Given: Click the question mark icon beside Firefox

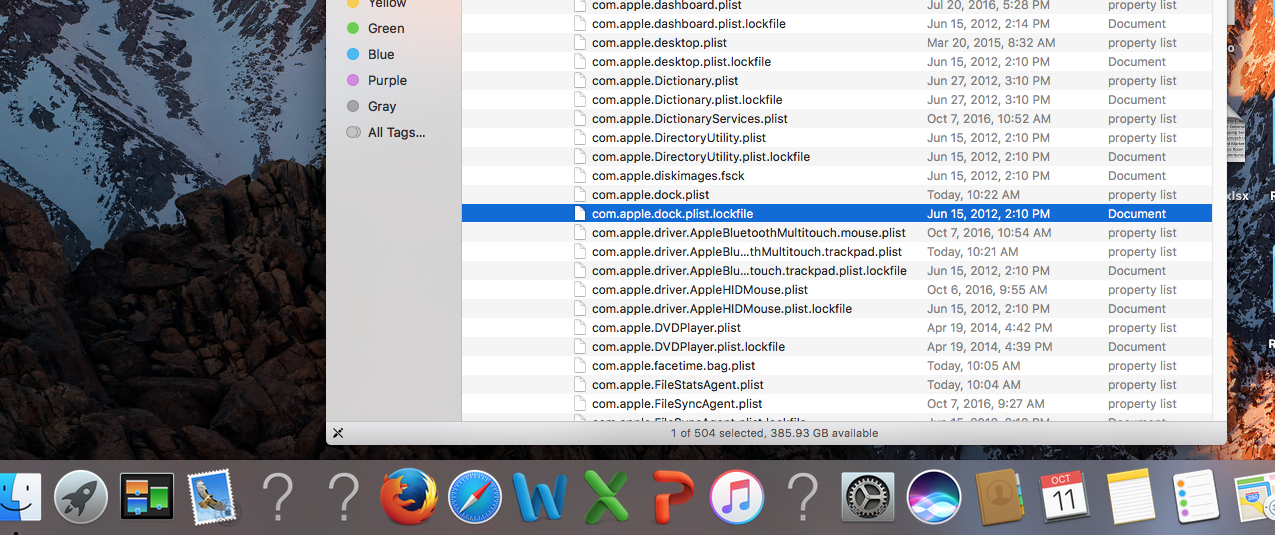Looking at the screenshot, I should [344, 497].
